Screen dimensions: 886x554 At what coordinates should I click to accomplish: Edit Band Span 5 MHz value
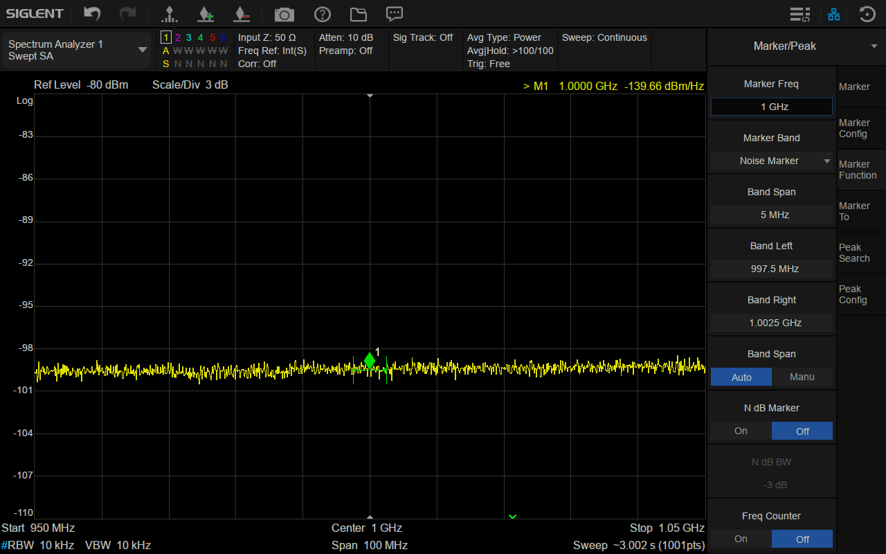click(771, 215)
